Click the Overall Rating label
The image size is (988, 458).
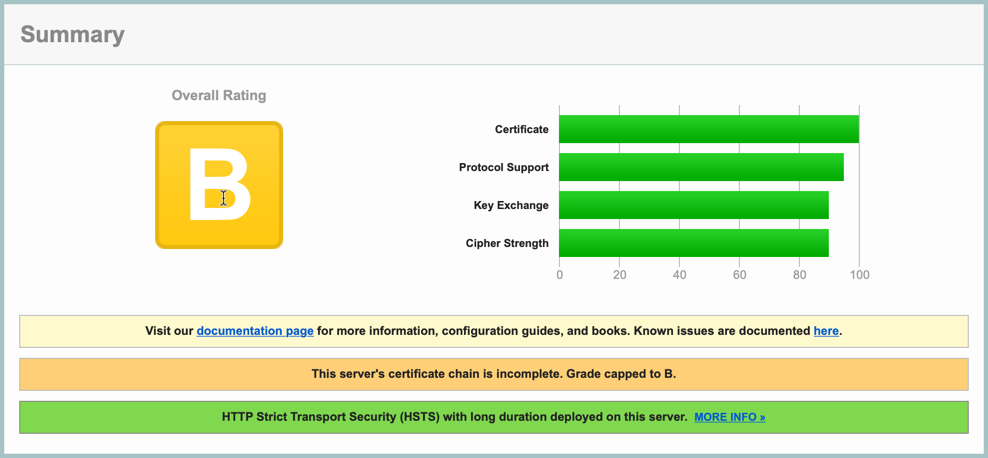tap(219, 96)
